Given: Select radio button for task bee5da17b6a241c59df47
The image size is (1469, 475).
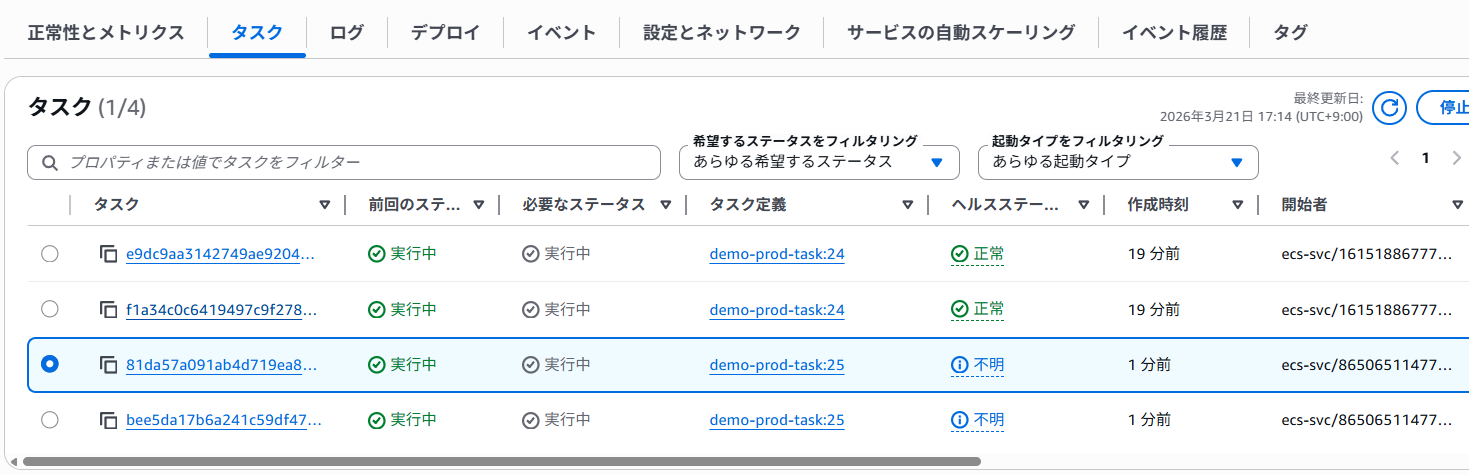Looking at the screenshot, I should pos(49,420).
